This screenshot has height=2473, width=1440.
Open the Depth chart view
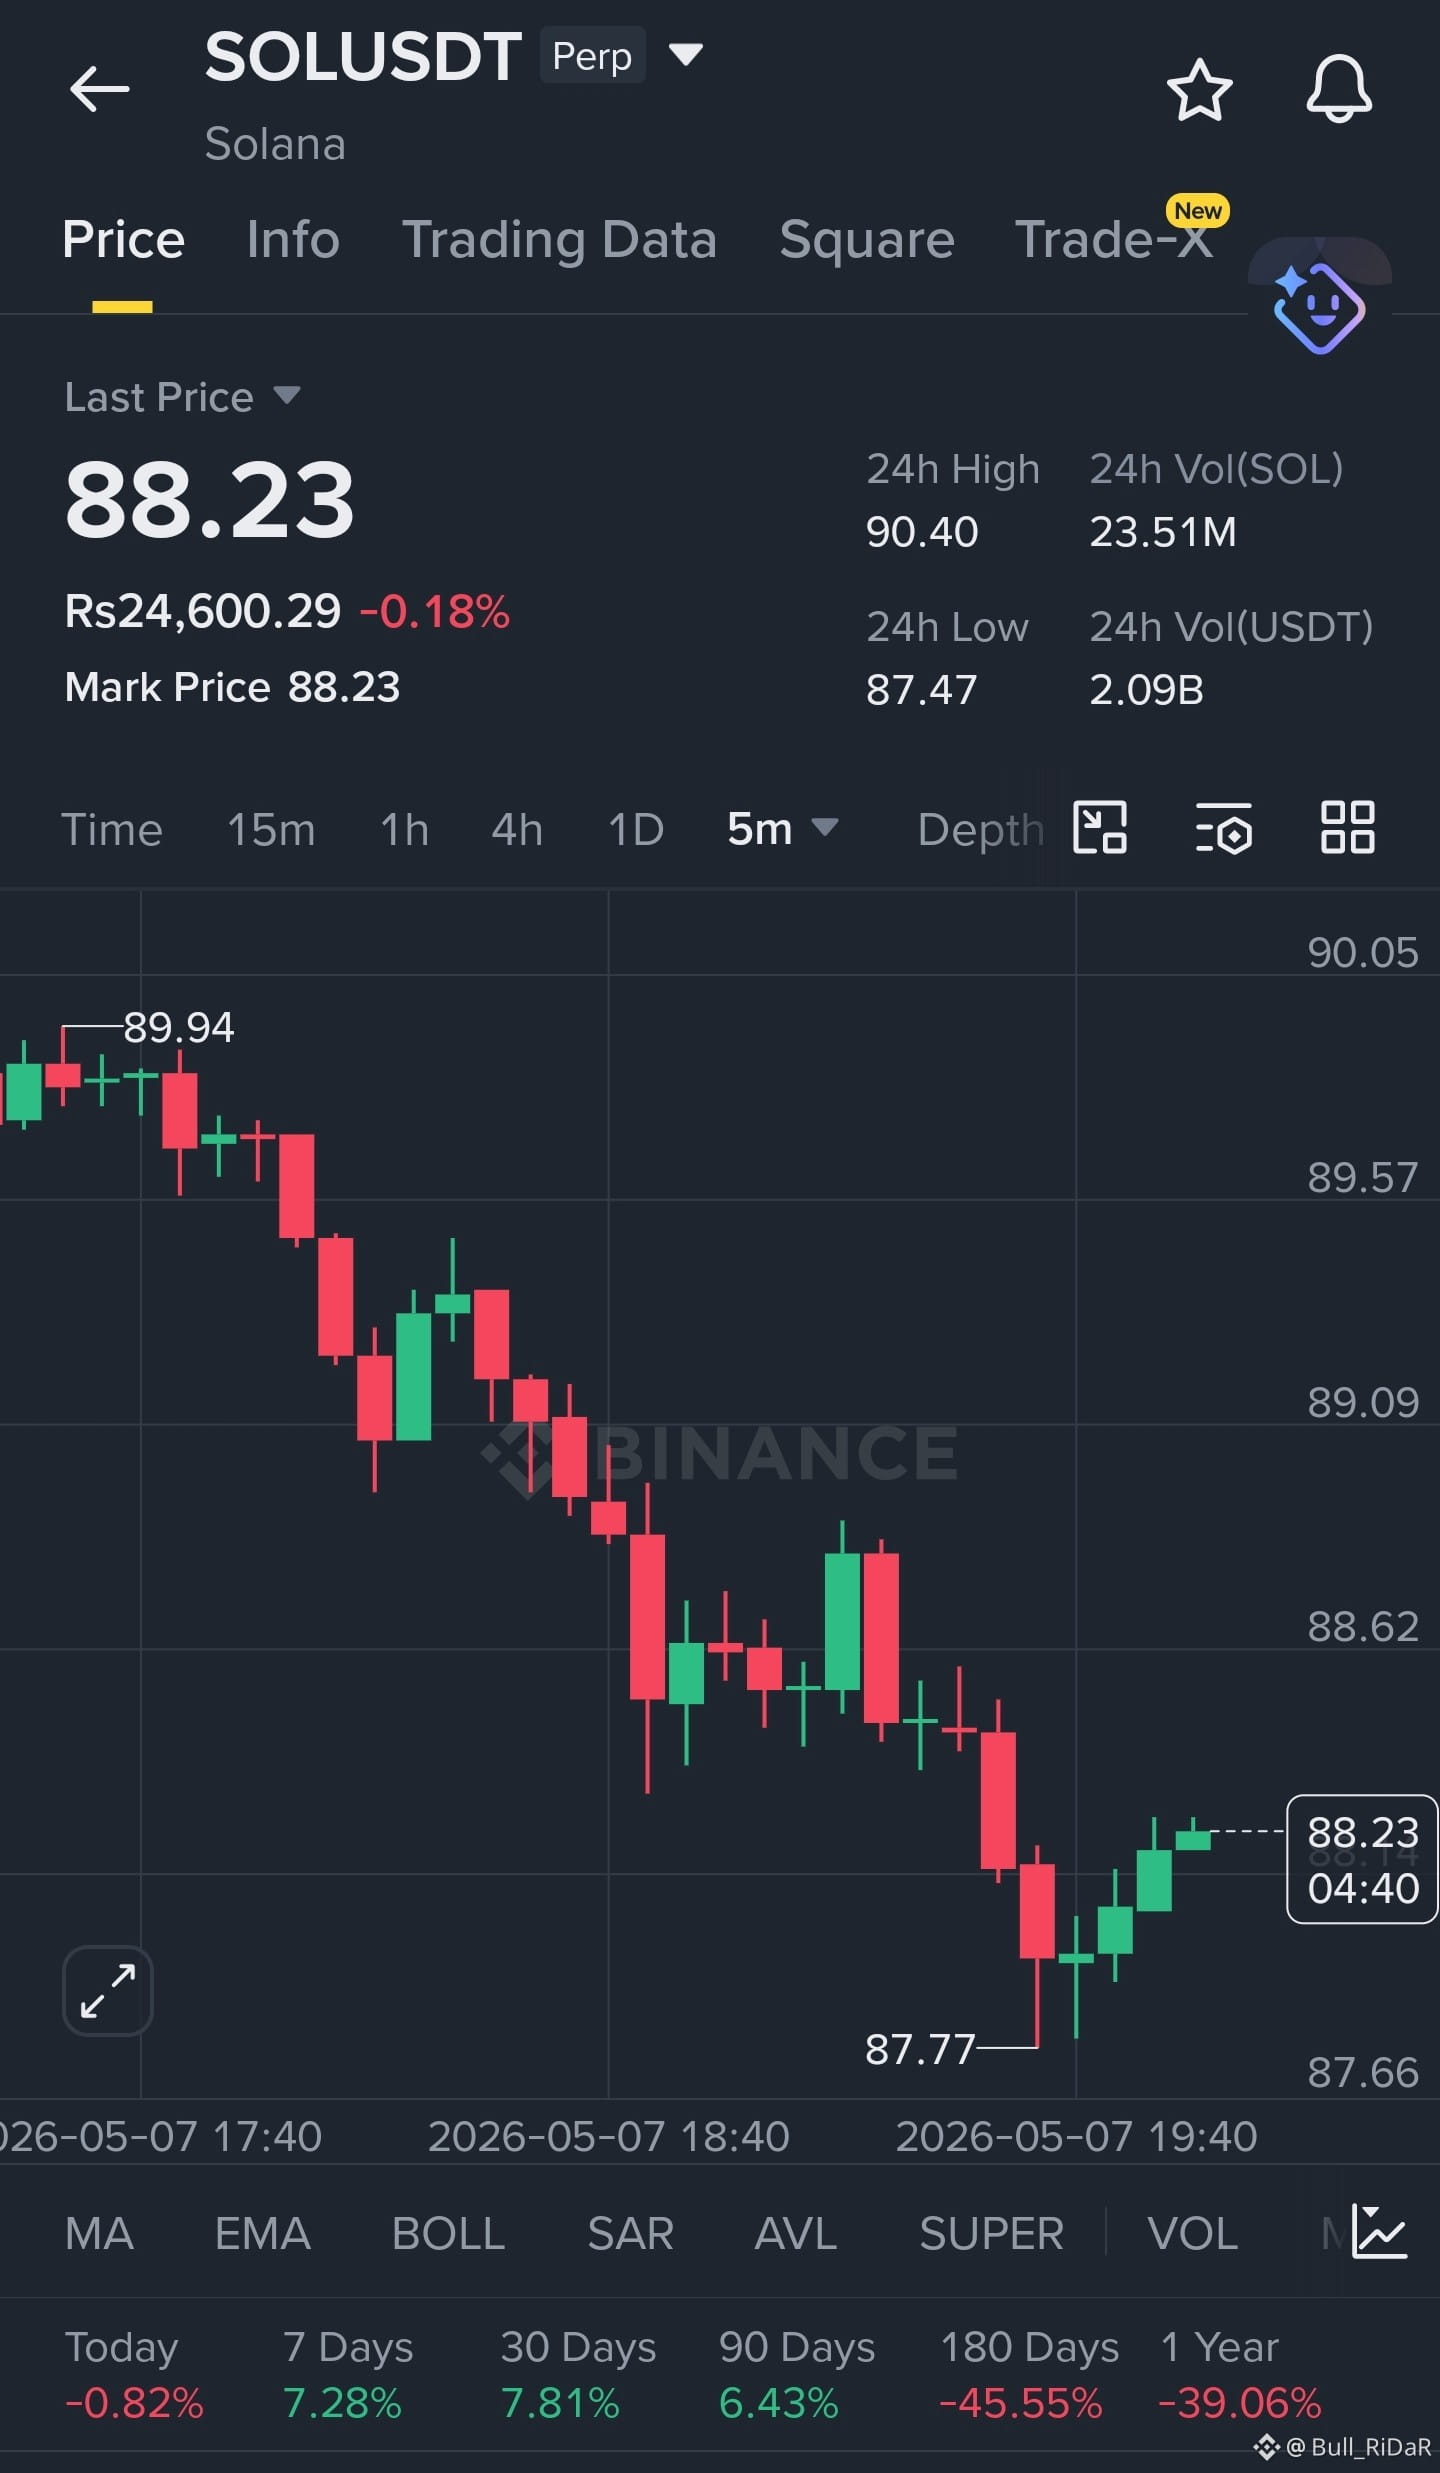[980, 829]
